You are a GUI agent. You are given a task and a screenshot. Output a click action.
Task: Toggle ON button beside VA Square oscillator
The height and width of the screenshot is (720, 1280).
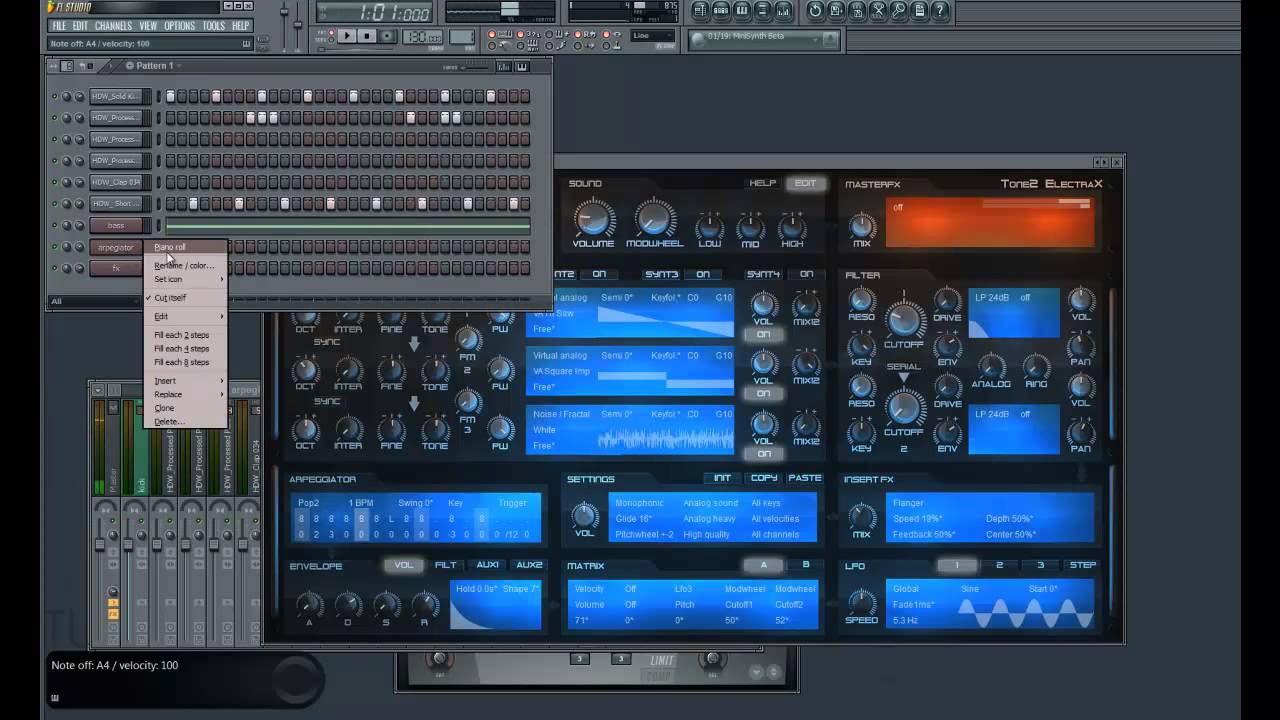[763, 393]
